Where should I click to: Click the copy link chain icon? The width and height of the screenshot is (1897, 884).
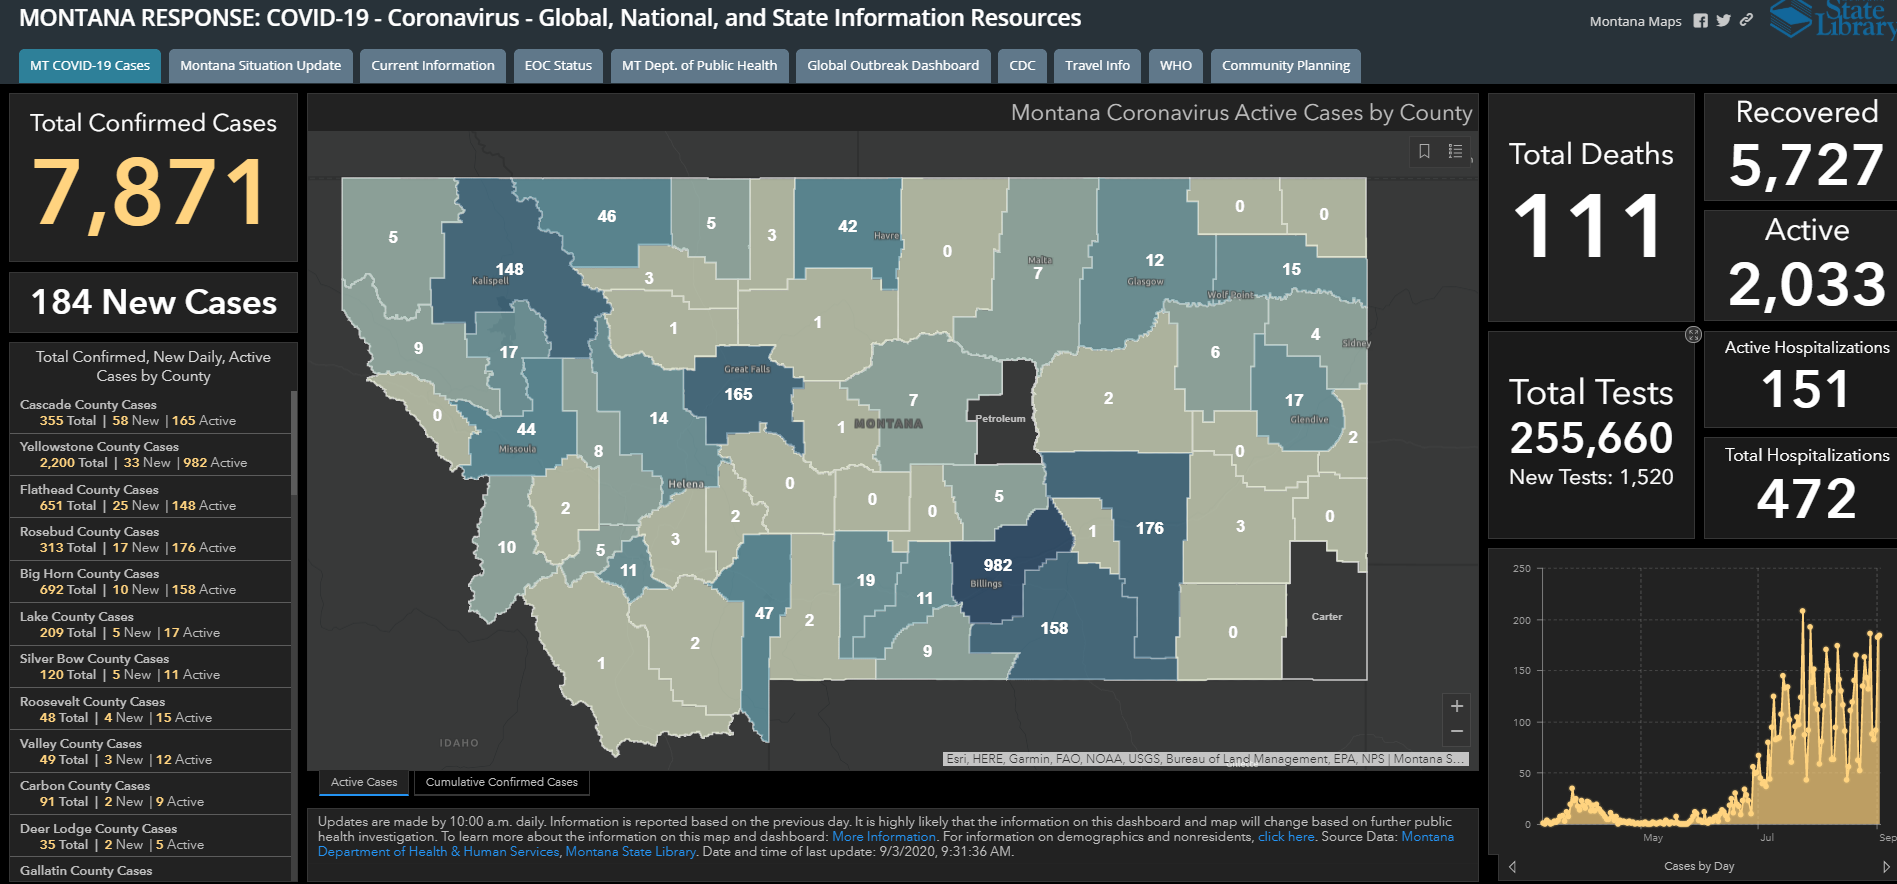1746,20
